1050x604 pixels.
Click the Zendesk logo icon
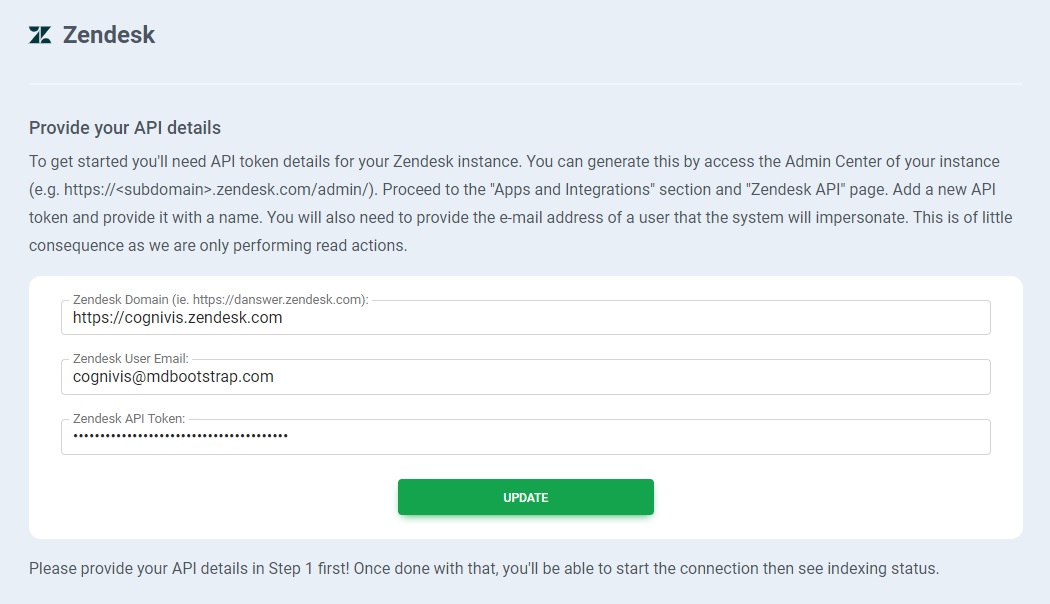40,35
